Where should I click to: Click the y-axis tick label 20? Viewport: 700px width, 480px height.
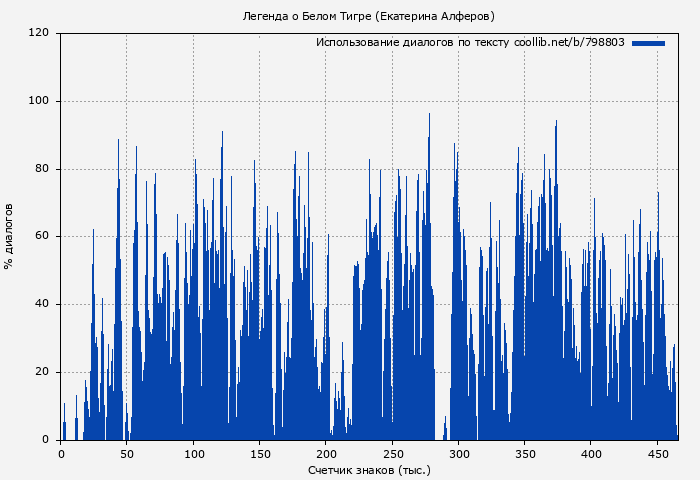click(42, 372)
